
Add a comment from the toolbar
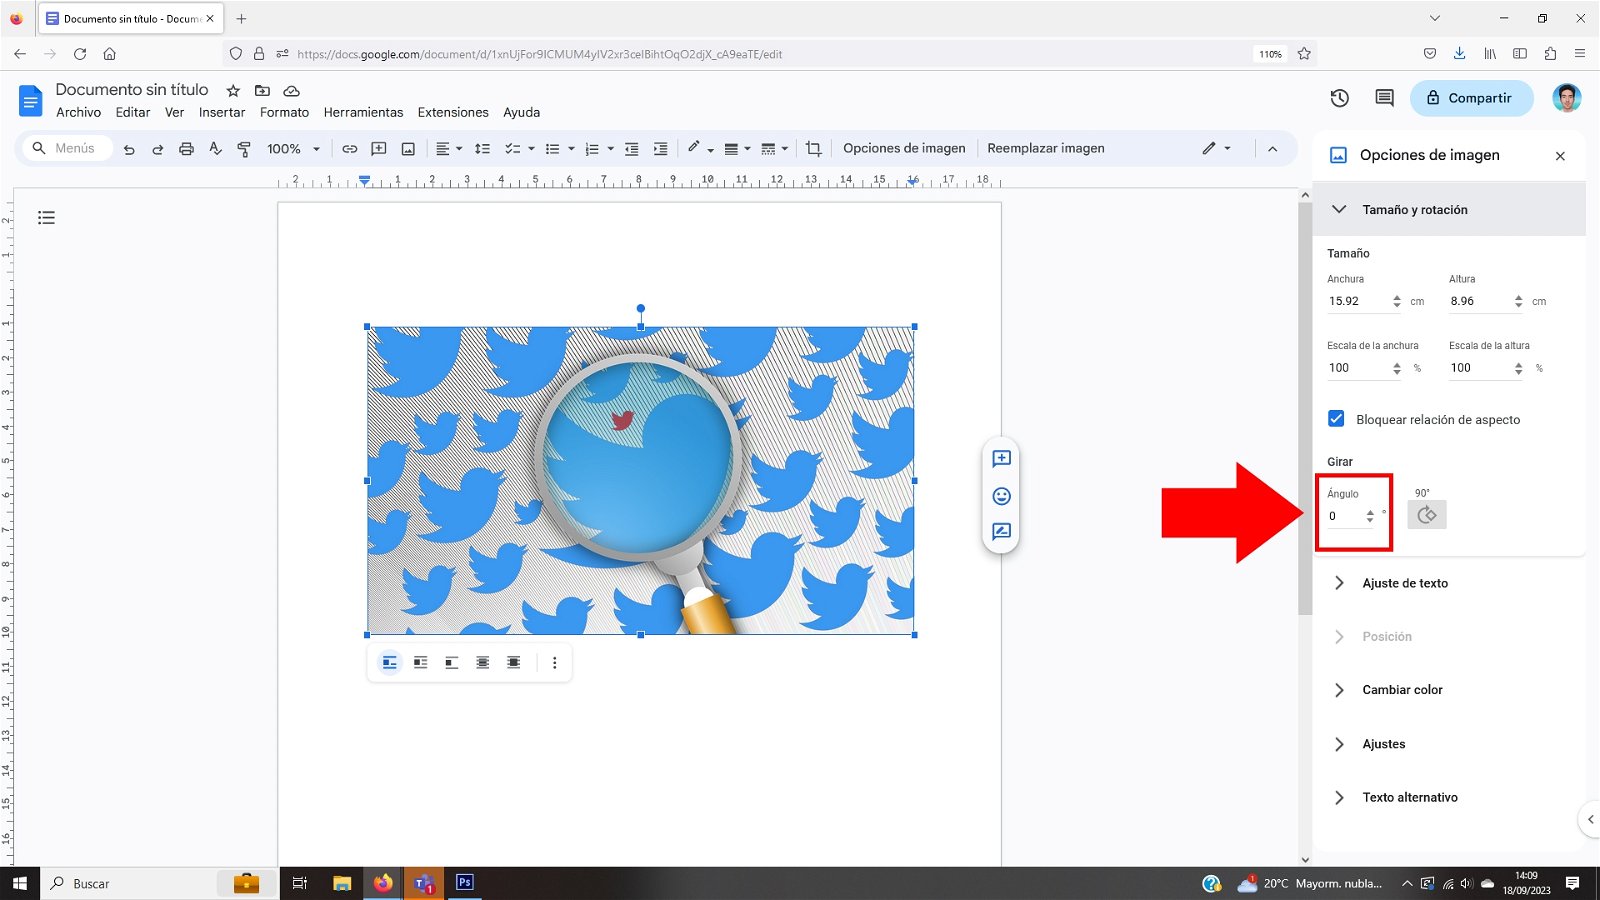(x=379, y=149)
